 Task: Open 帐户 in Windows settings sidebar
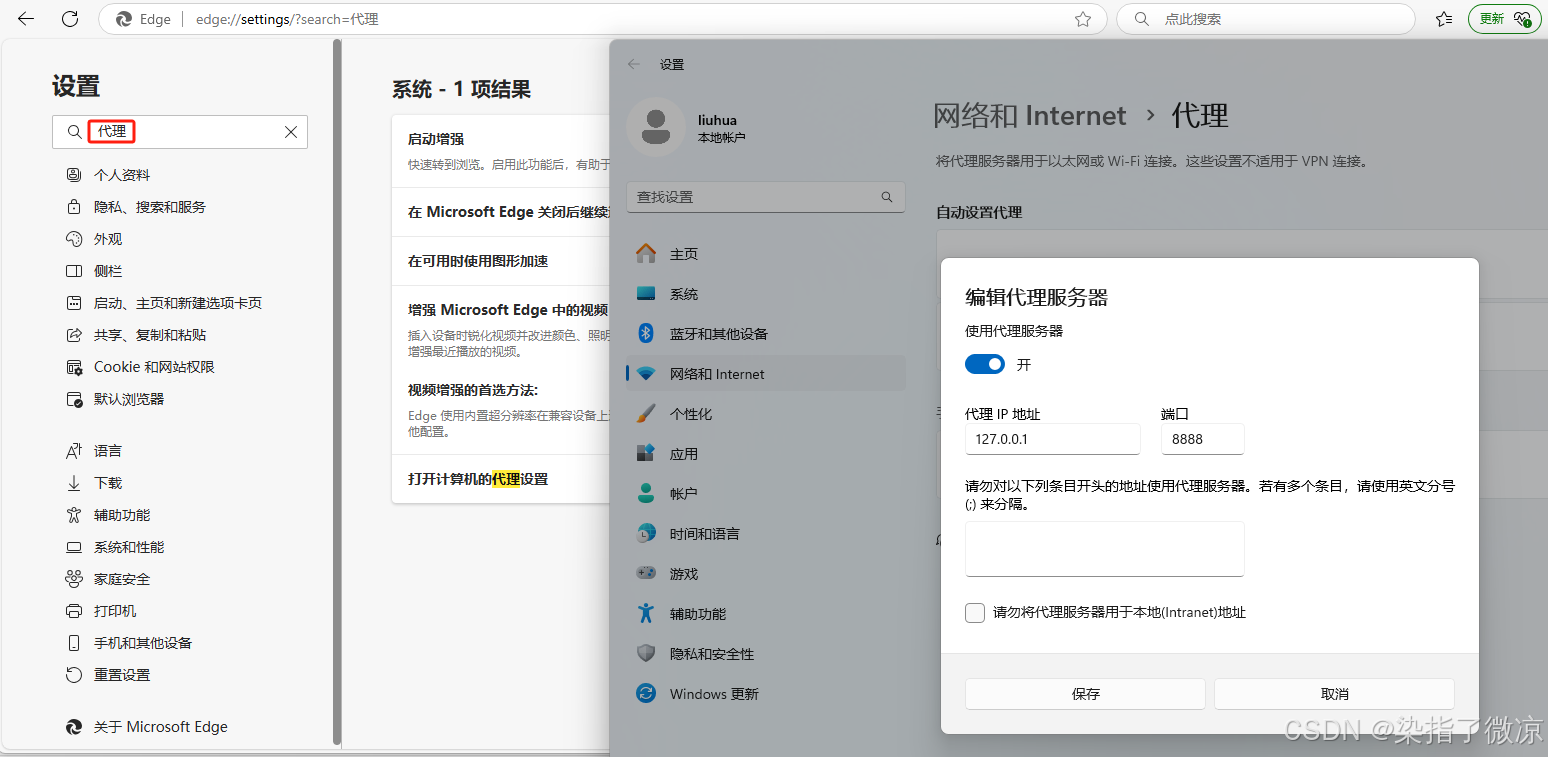pyautogui.click(x=766, y=494)
